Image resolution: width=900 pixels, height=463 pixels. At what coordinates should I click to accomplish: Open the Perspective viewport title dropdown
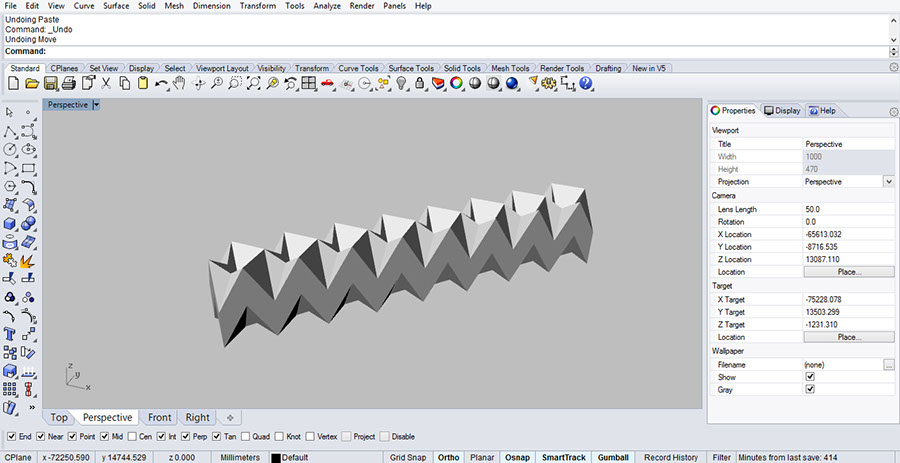[96, 105]
